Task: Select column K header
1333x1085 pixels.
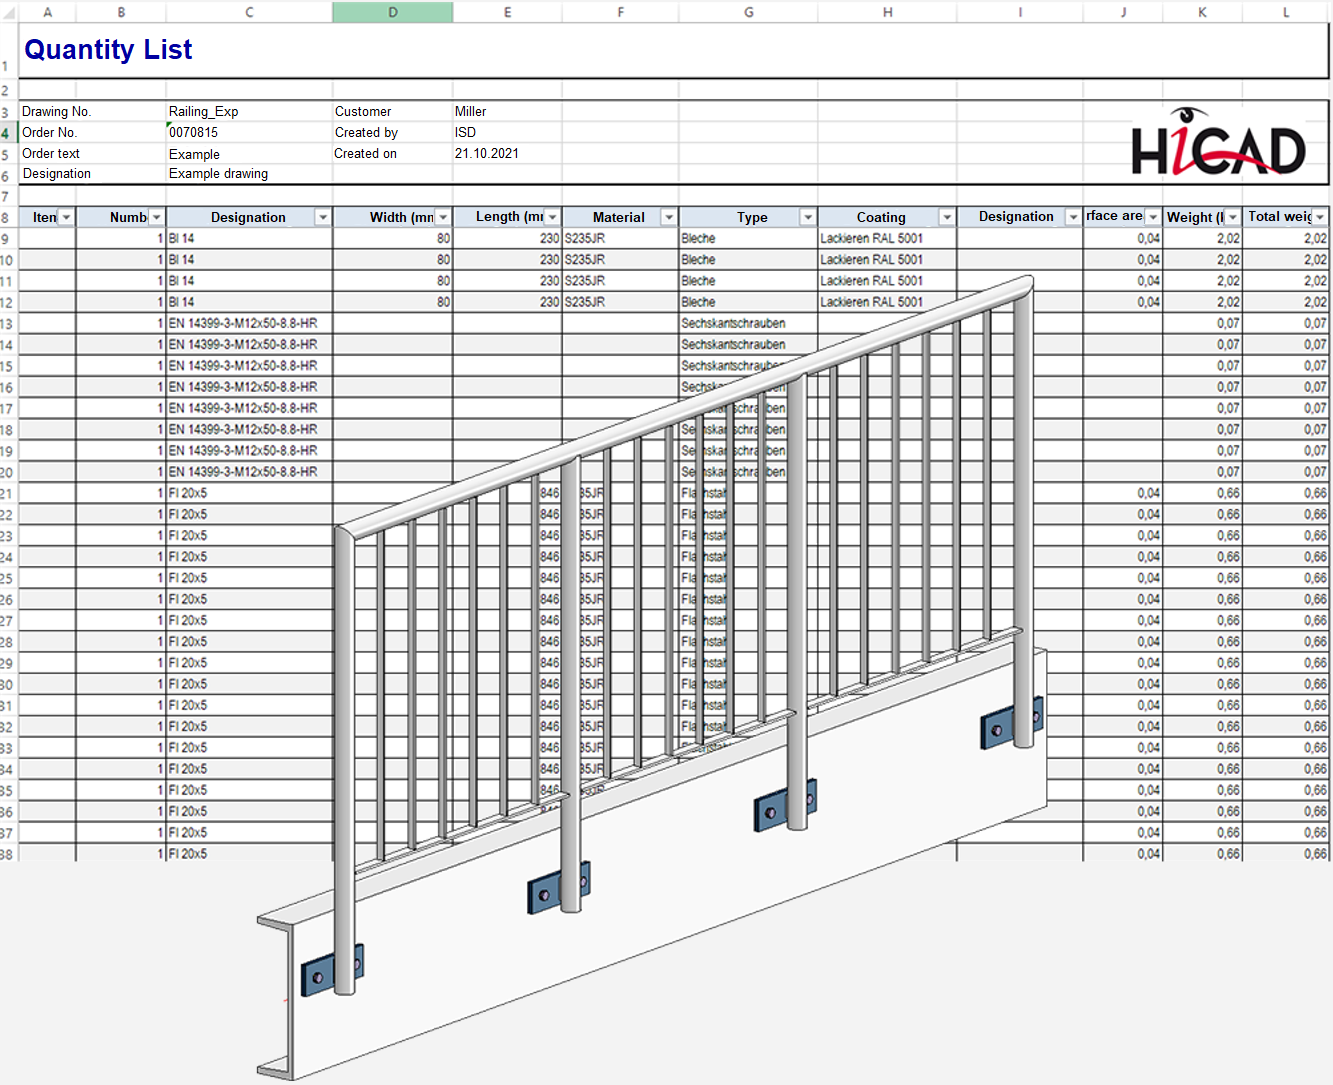Action: [x=1203, y=12]
